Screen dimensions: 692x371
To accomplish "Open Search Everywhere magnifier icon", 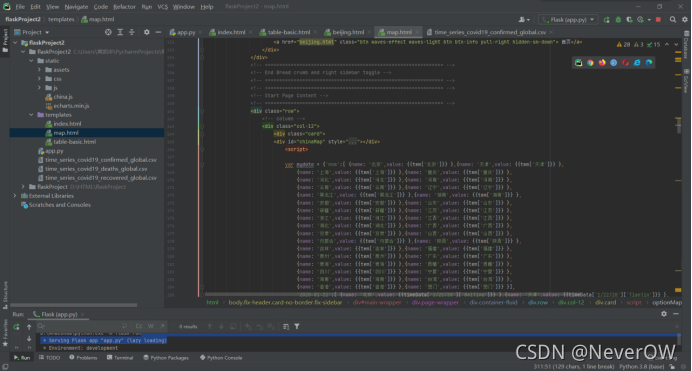I will pos(673,20).
